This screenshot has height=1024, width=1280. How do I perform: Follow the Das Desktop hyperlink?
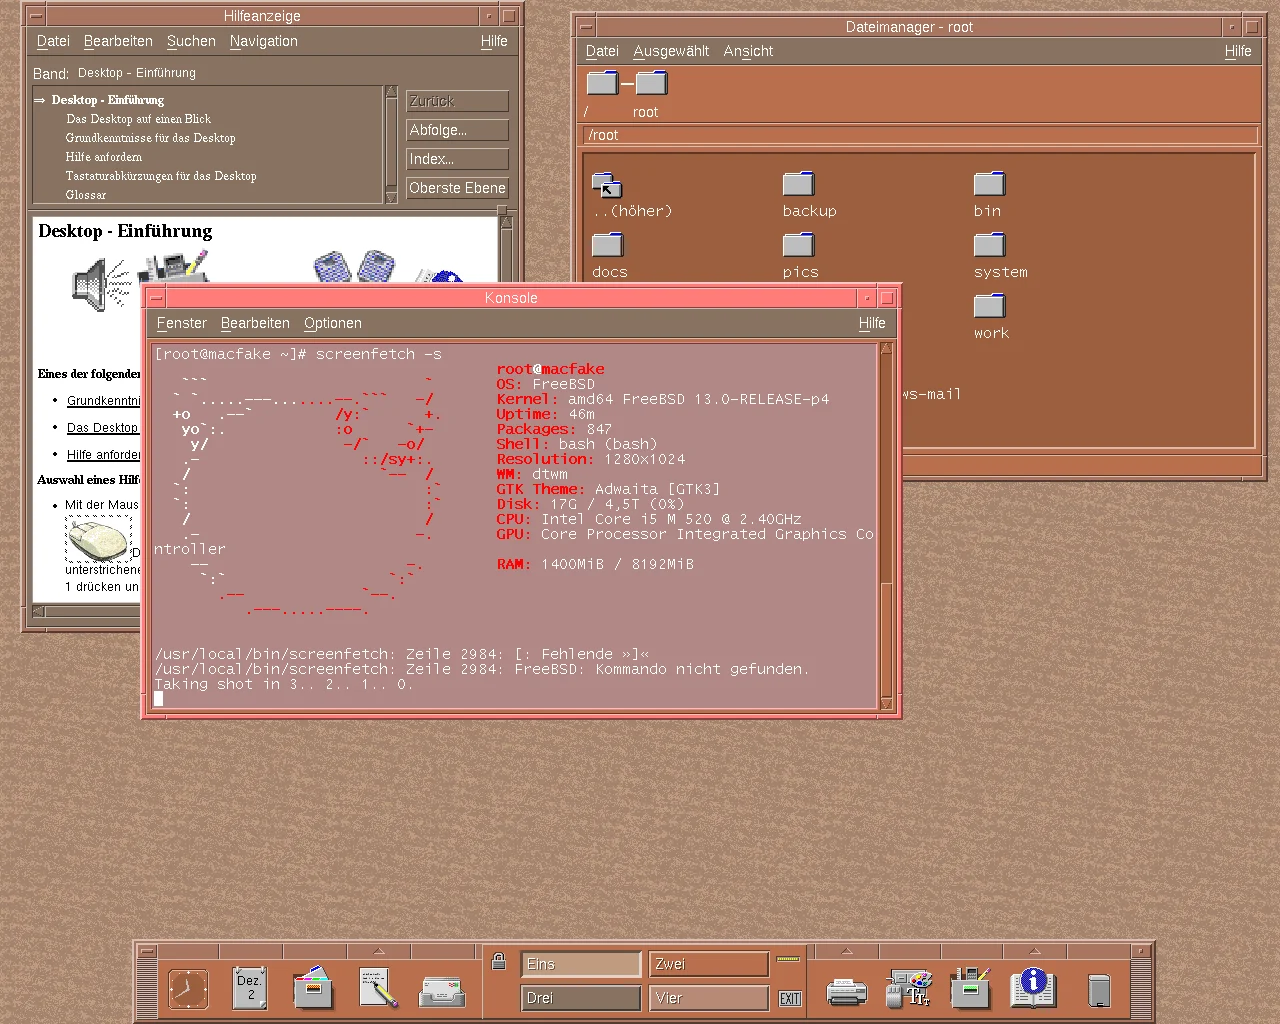(102, 428)
